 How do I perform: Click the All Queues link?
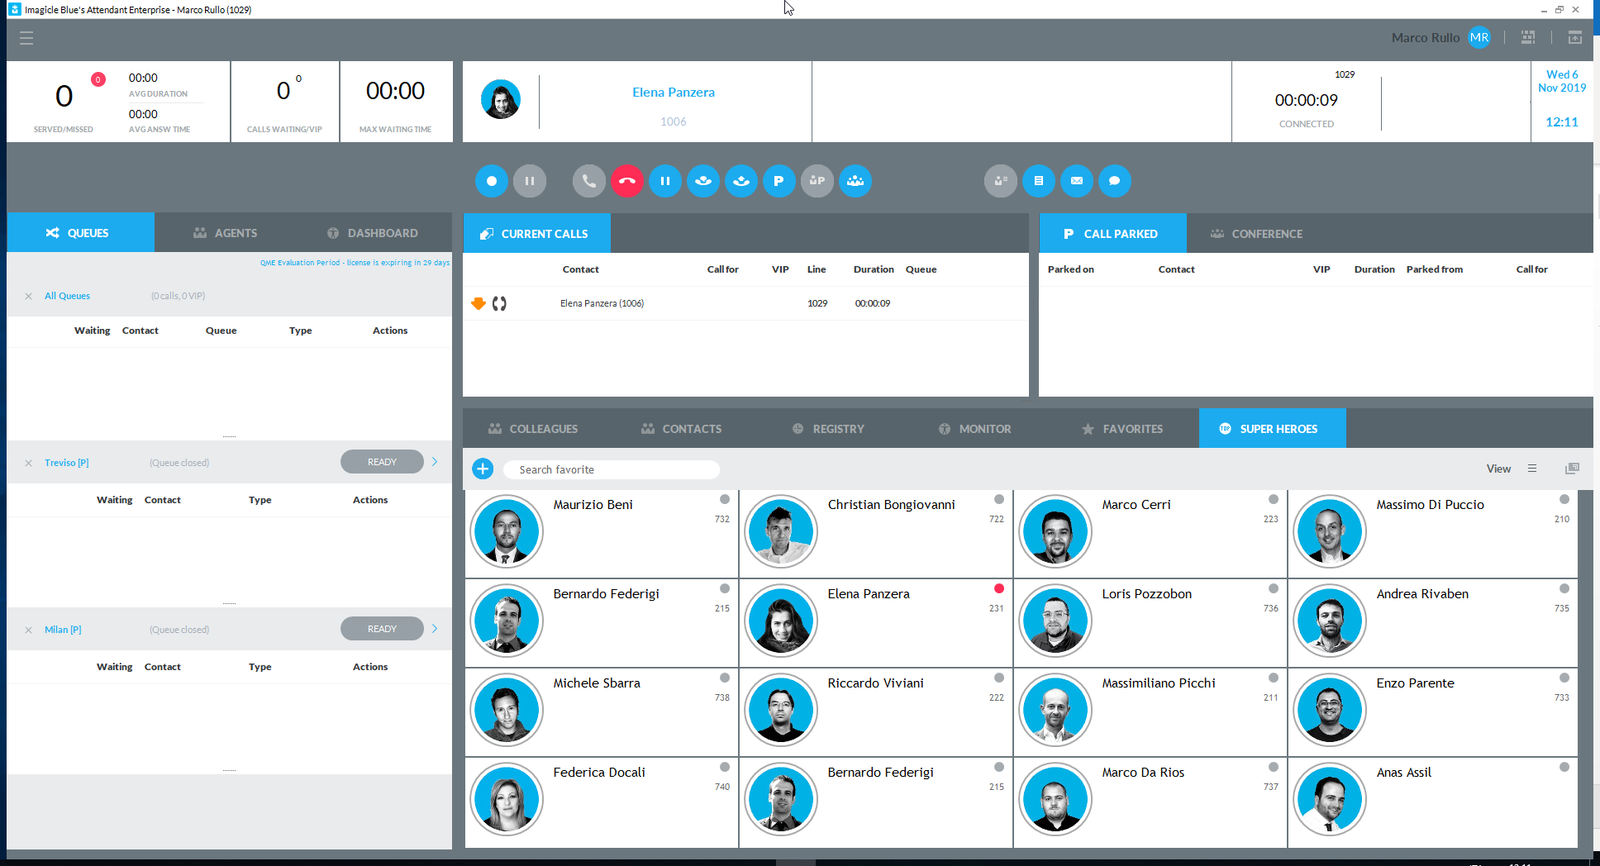coord(67,296)
